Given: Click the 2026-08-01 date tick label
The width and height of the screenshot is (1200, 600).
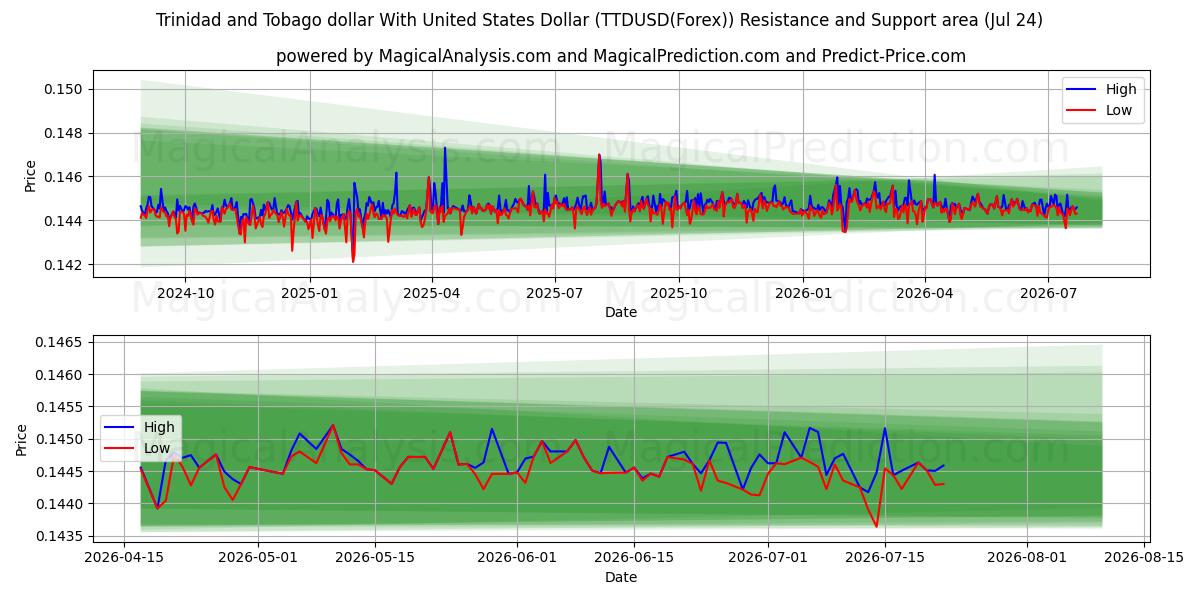Looking at the screenshot, I should [1027, 559].
